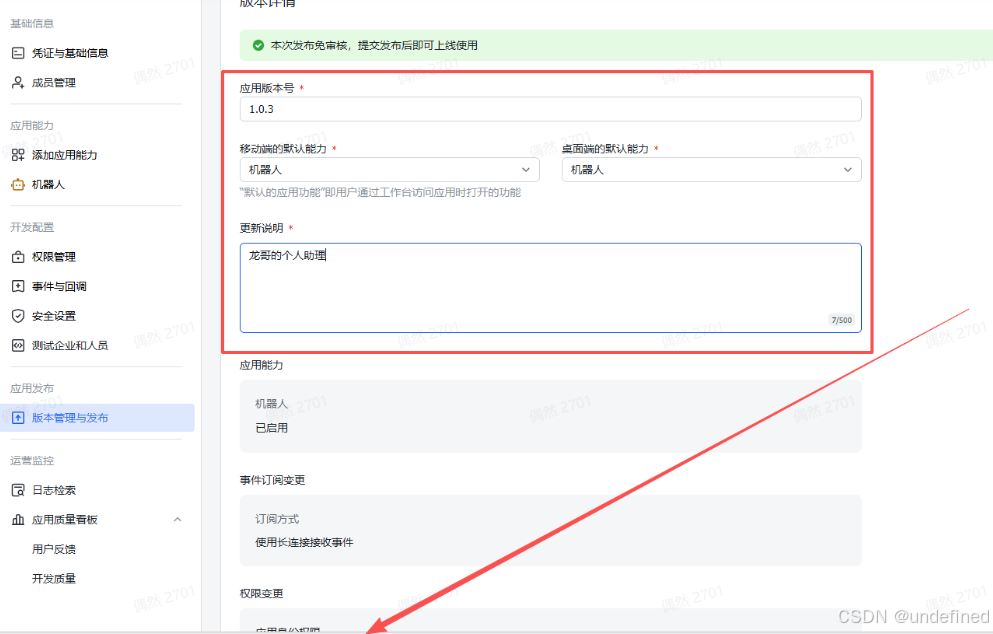Click the 机器人 robot icon in sidebar
The image size is (993, 634).
[x=18, y=185]
